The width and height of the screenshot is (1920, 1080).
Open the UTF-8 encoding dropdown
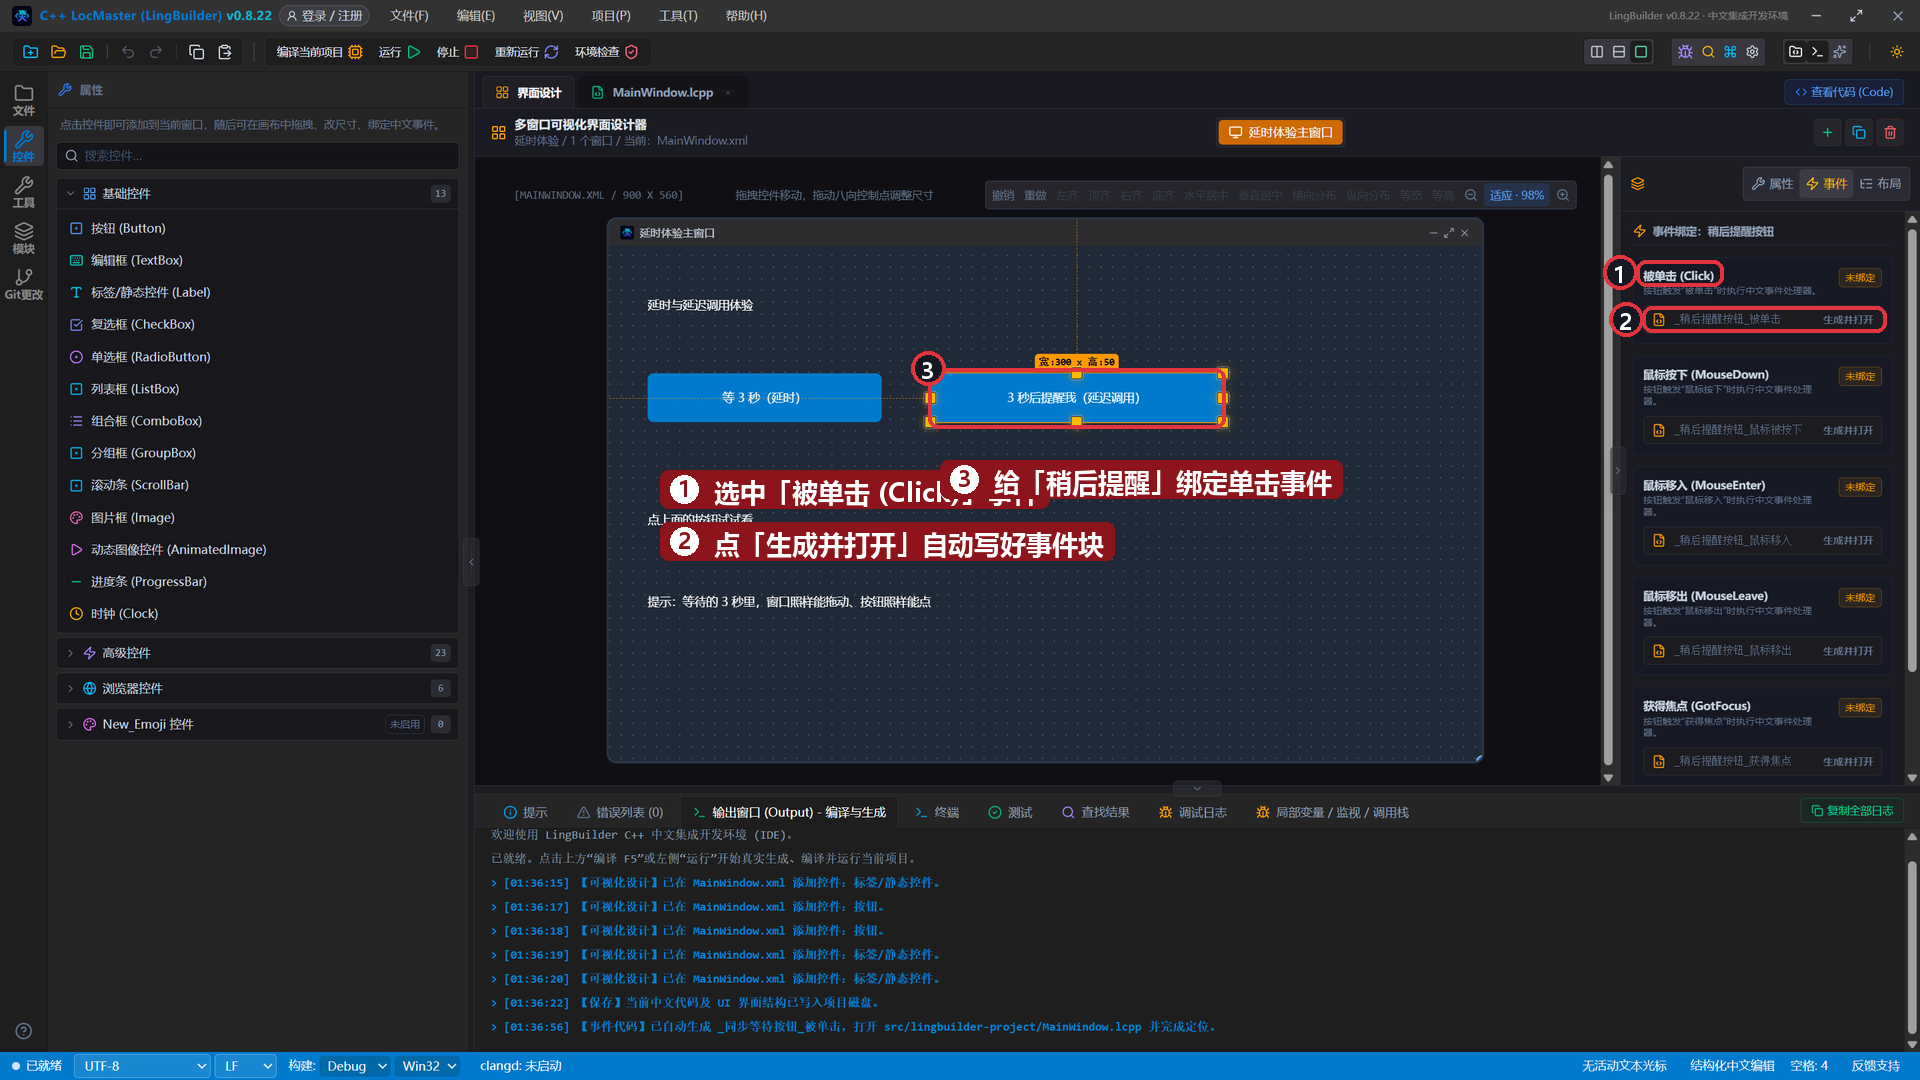pyautogui.click(x=142, y=1066)
